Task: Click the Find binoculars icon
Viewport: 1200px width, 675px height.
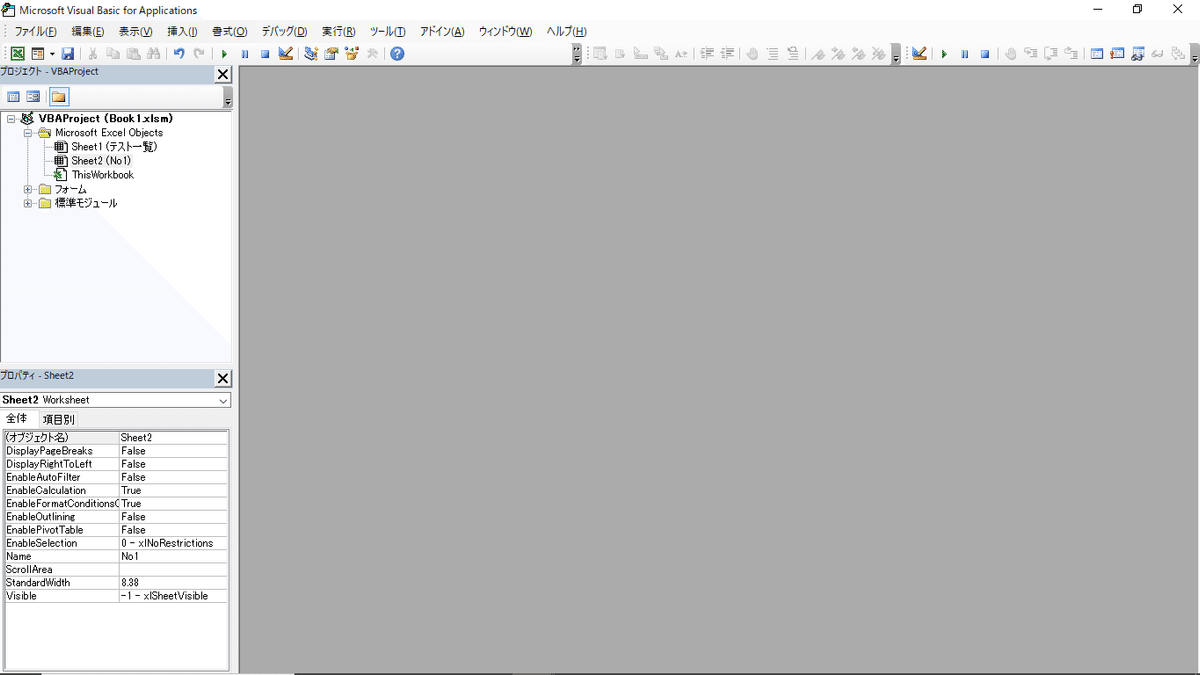Action: (153, 54)
